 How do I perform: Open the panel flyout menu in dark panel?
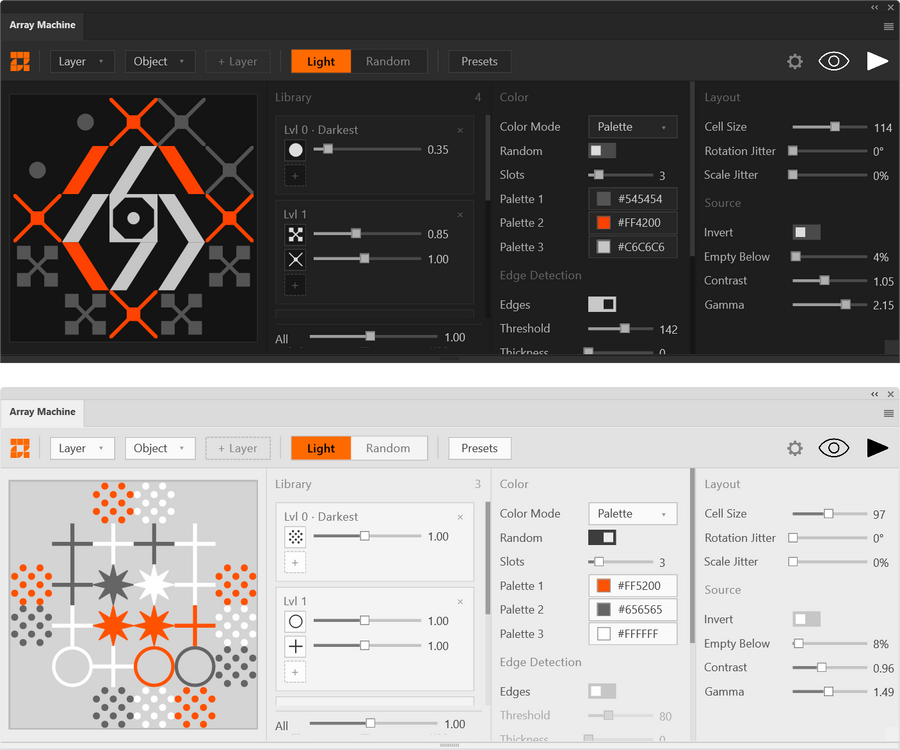[889, 26]
